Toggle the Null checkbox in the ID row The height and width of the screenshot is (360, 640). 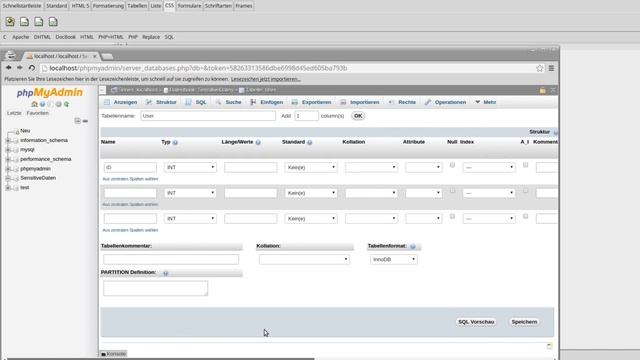pos(452,165)
